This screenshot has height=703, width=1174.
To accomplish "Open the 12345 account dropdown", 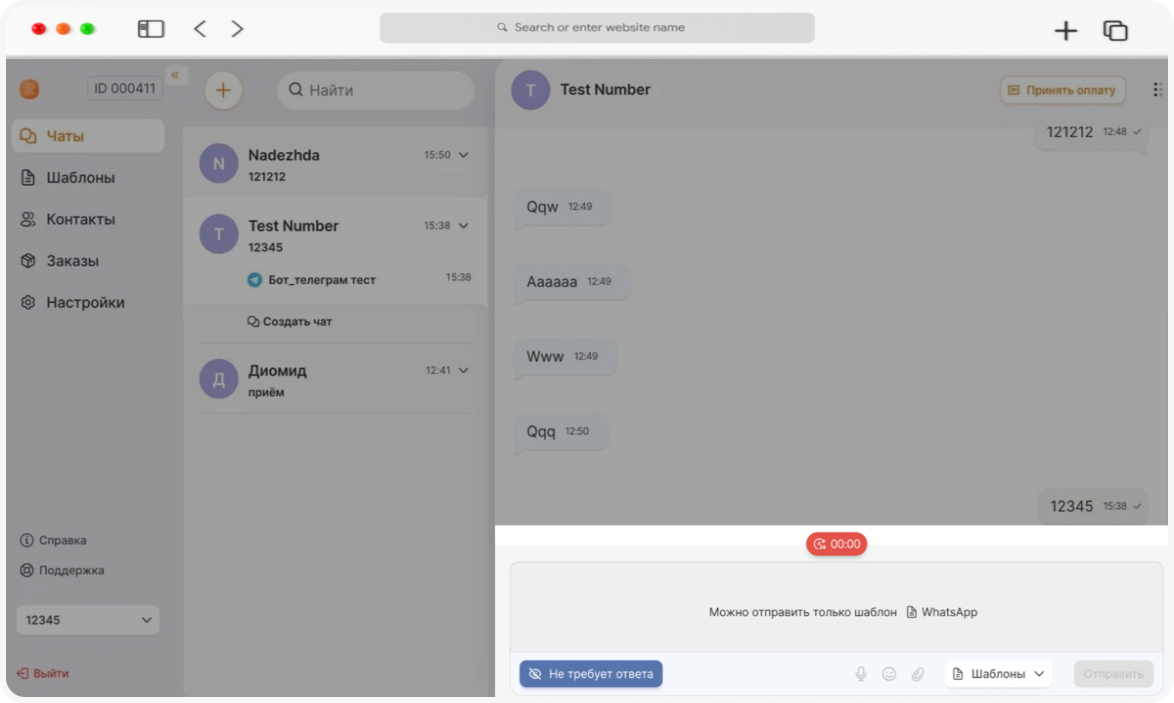I will click(x=88, y=620).
